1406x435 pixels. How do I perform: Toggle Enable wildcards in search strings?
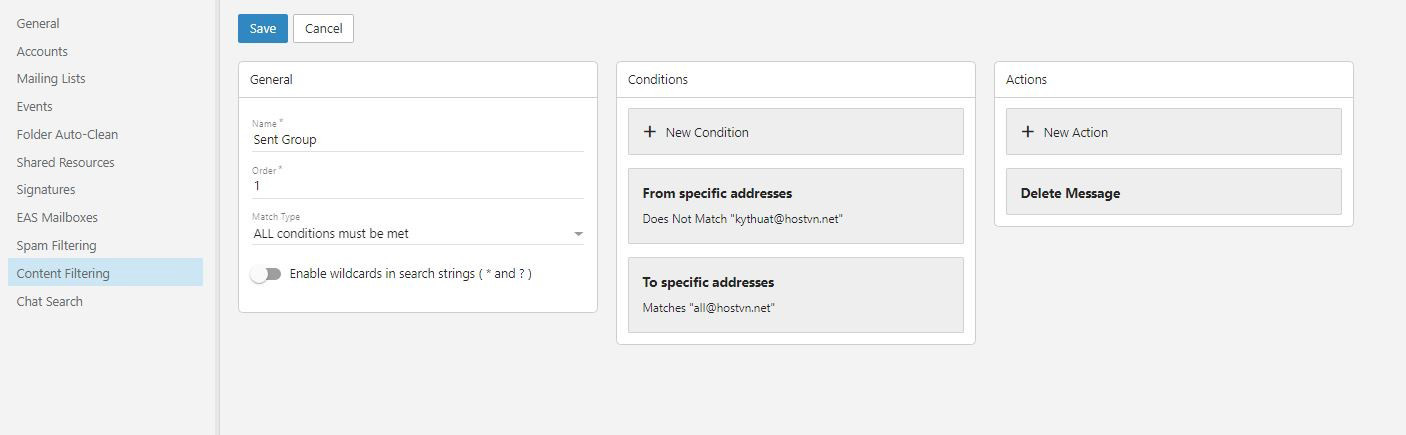266,274
